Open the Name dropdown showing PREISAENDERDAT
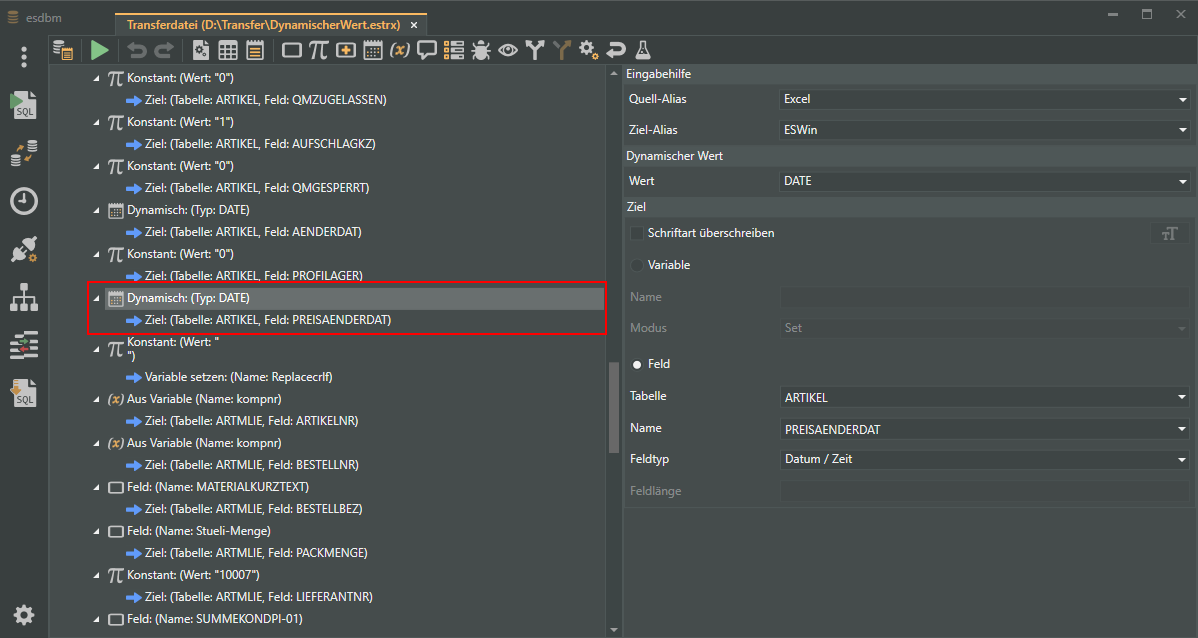 pos(985,429)
